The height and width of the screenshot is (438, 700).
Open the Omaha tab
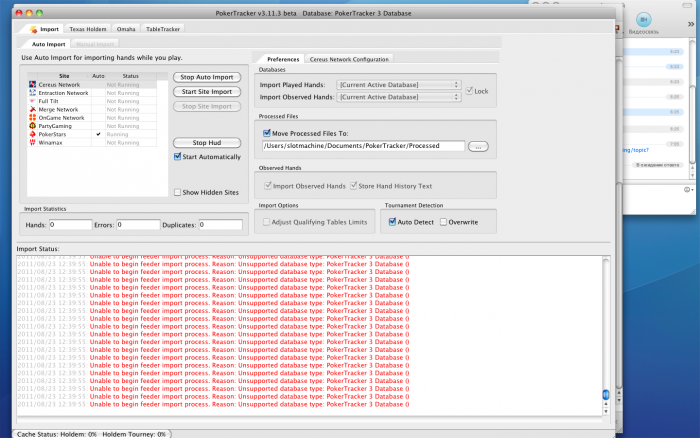tap(126, 29)
